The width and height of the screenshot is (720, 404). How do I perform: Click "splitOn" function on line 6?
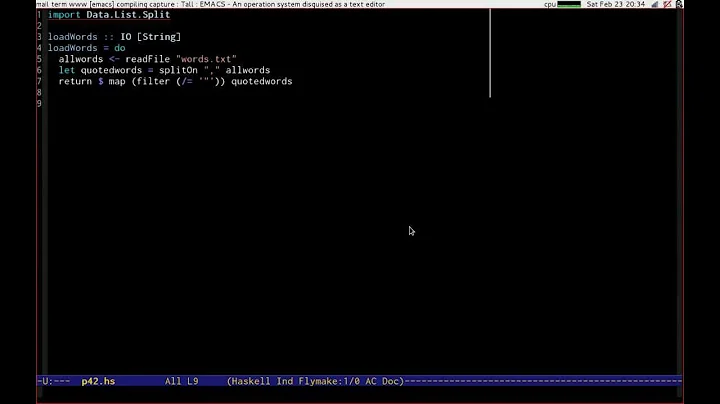click(178, 70)
